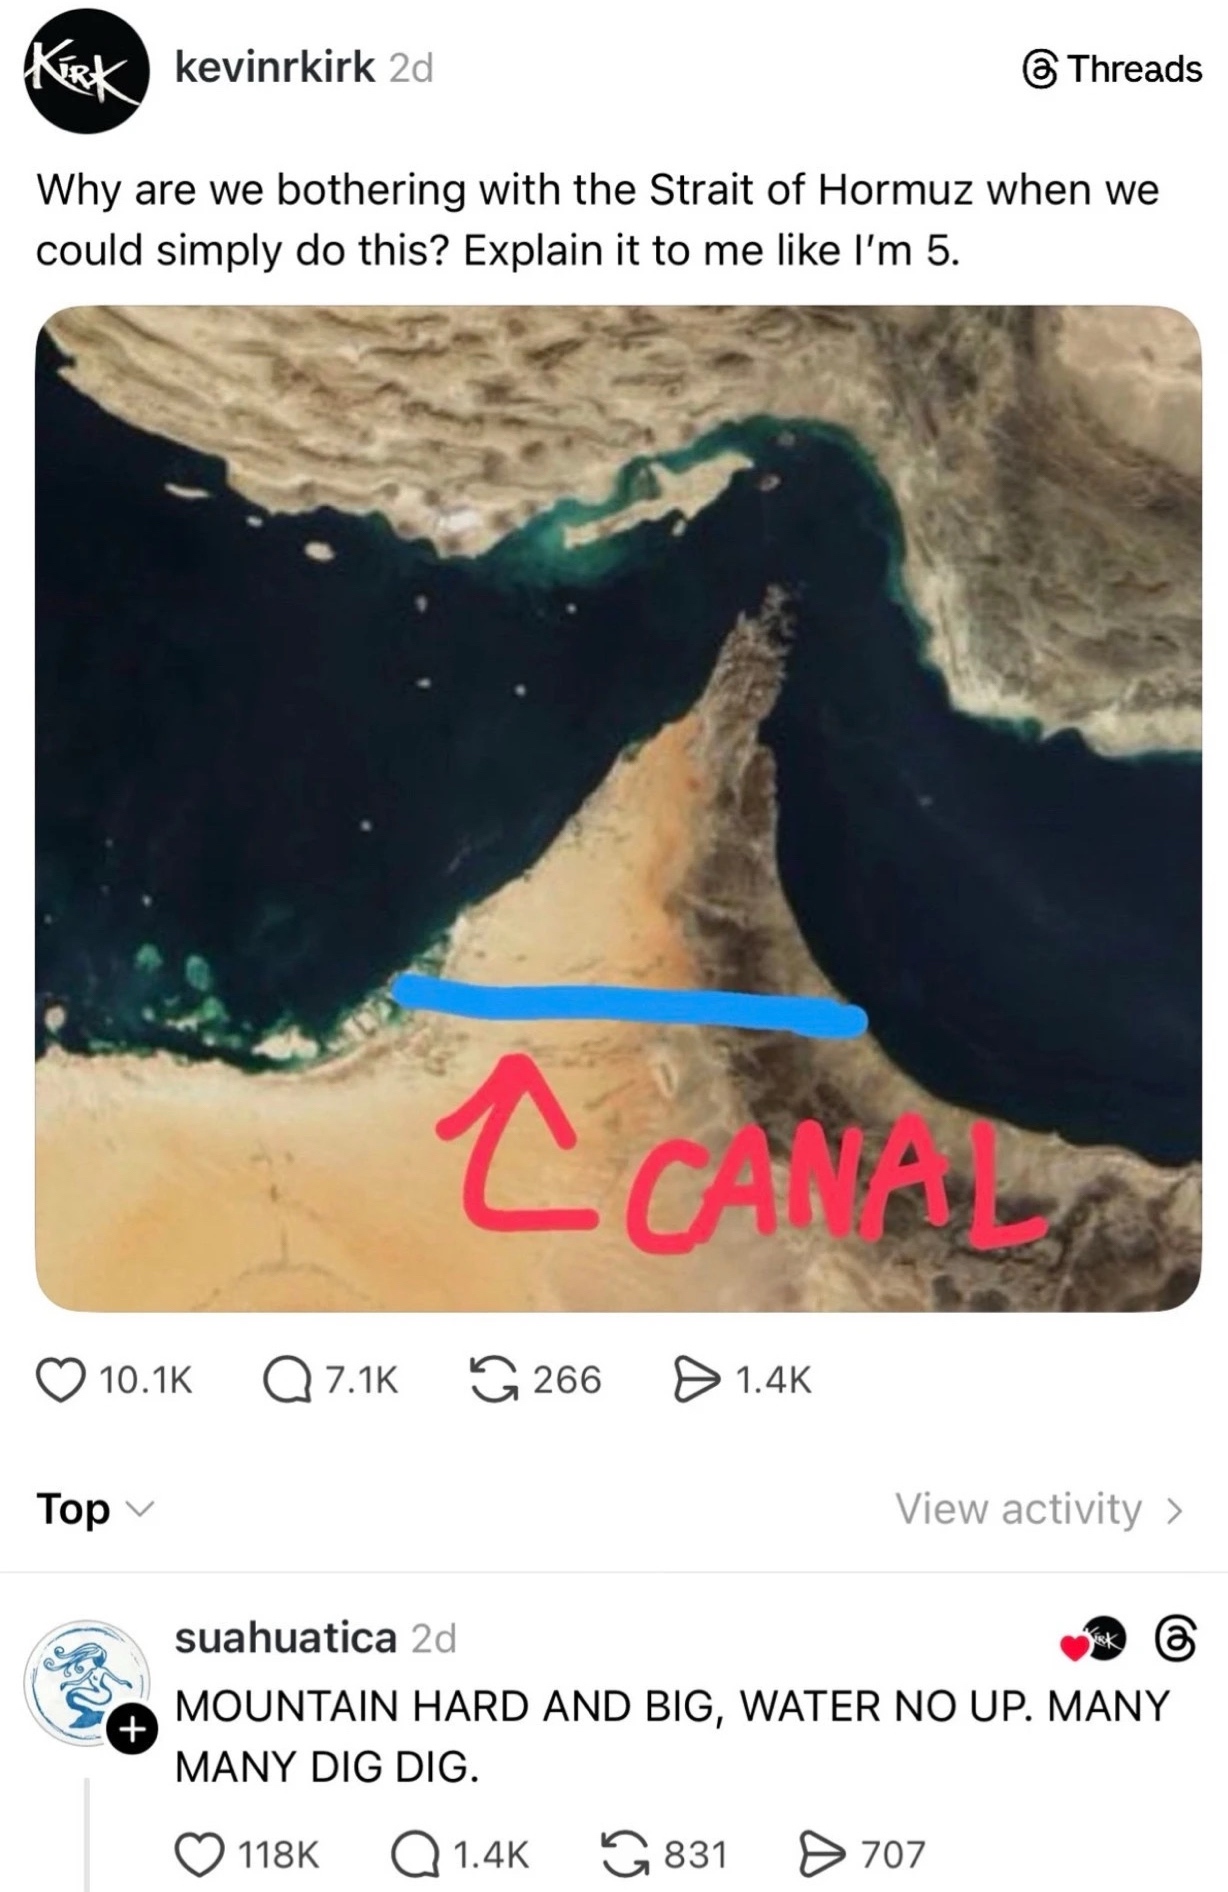Image resolution: width=1228 pixels, height=1892 pixels.
Task: Tap the Threads logo badge
Action: point(1112,68)
